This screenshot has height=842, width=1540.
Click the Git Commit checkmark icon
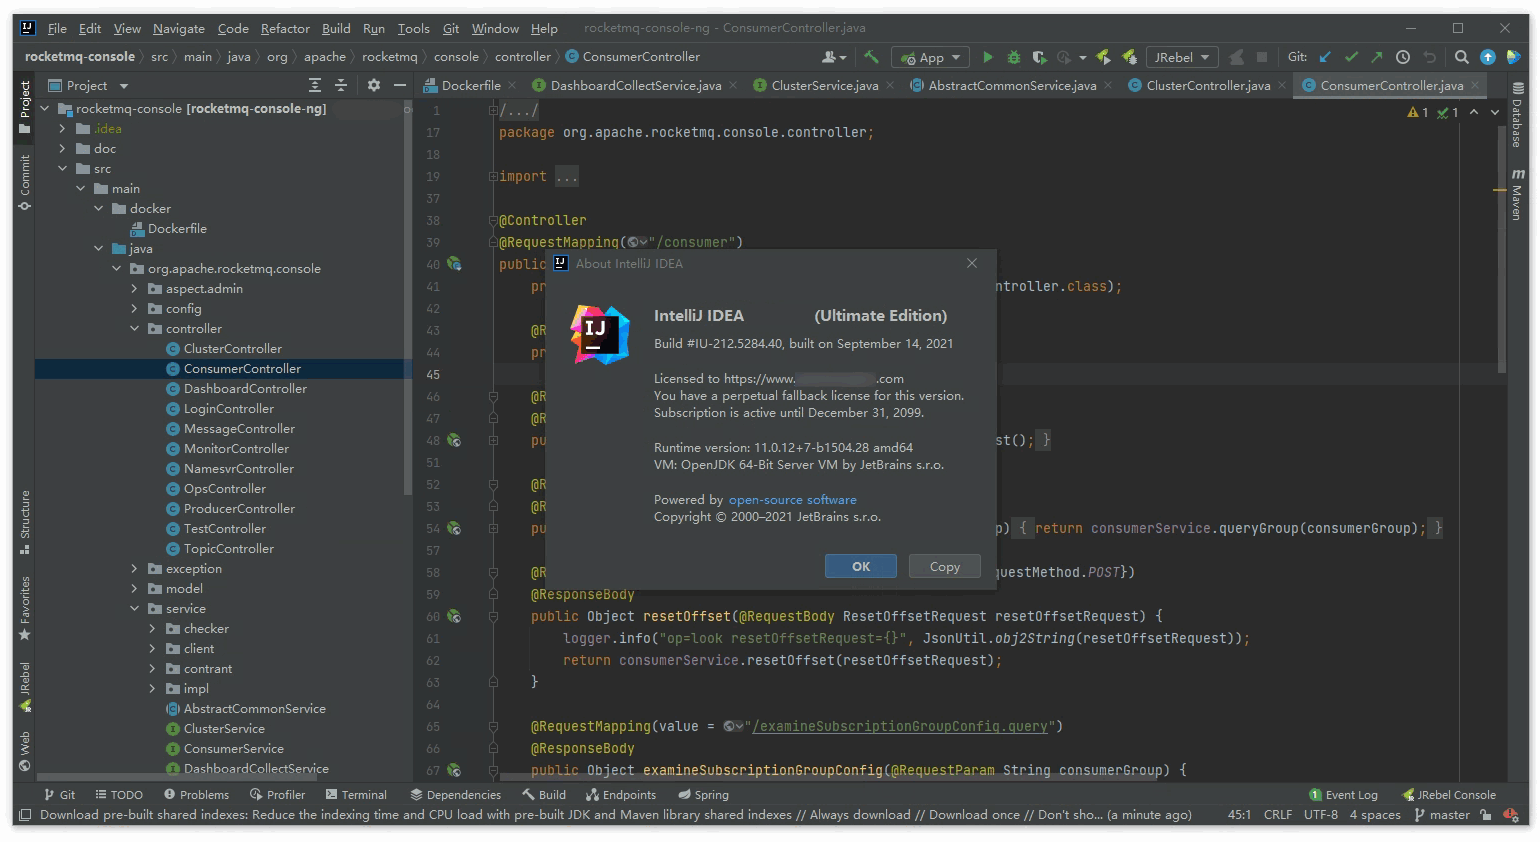[1352, 57]
